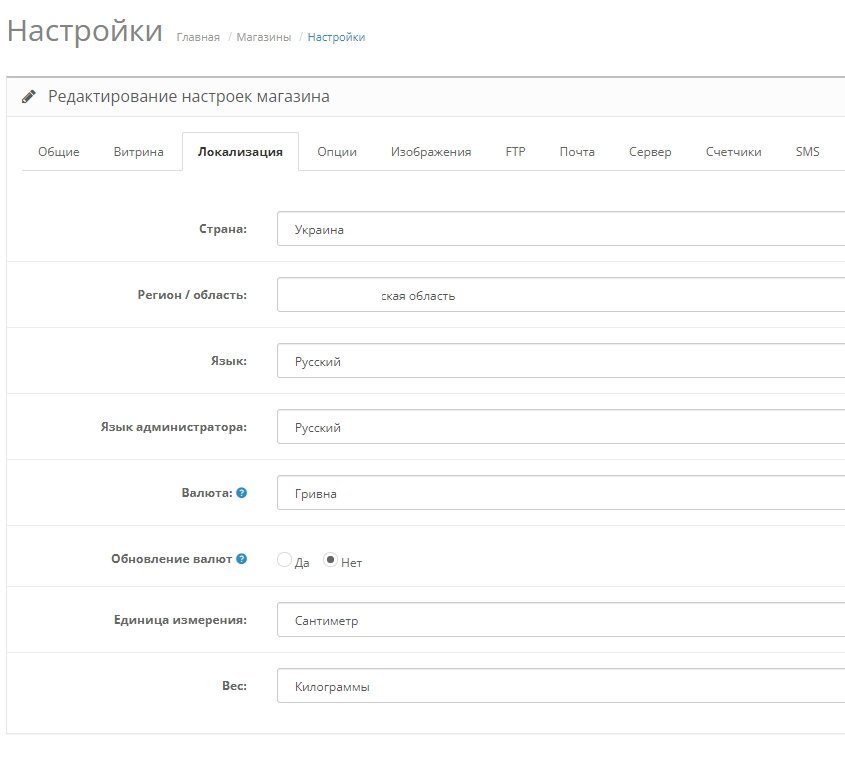Switch to the Витрина tab
Image resolution: width=845 pixels, height=759 pixels.
(x=138, y=152)
